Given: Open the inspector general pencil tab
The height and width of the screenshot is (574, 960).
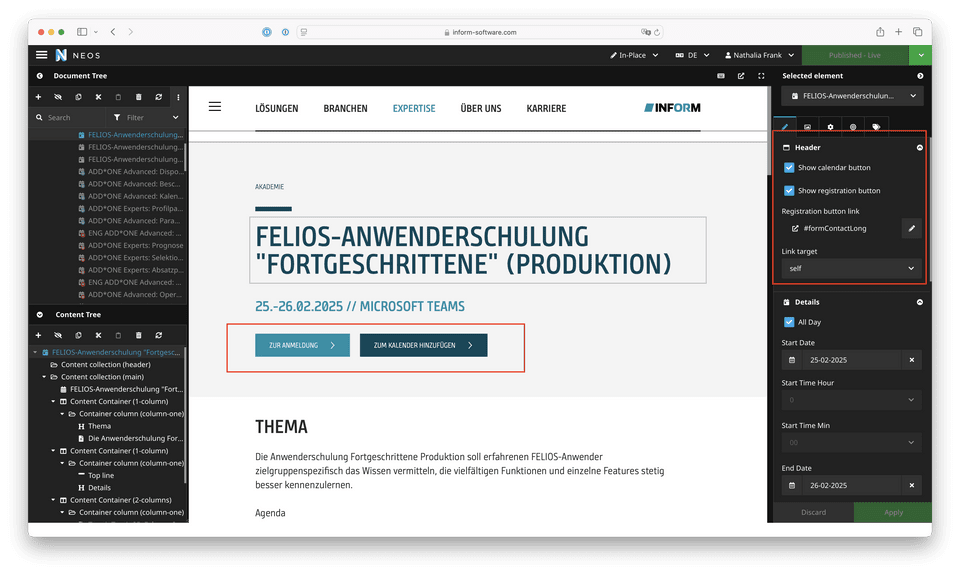Looking at the screenshot, I should tap(785, 126).
